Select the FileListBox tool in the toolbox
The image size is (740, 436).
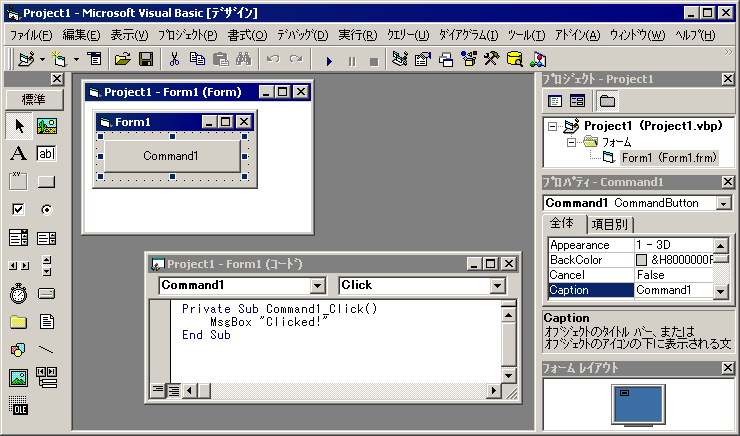[x=47, y=322]
